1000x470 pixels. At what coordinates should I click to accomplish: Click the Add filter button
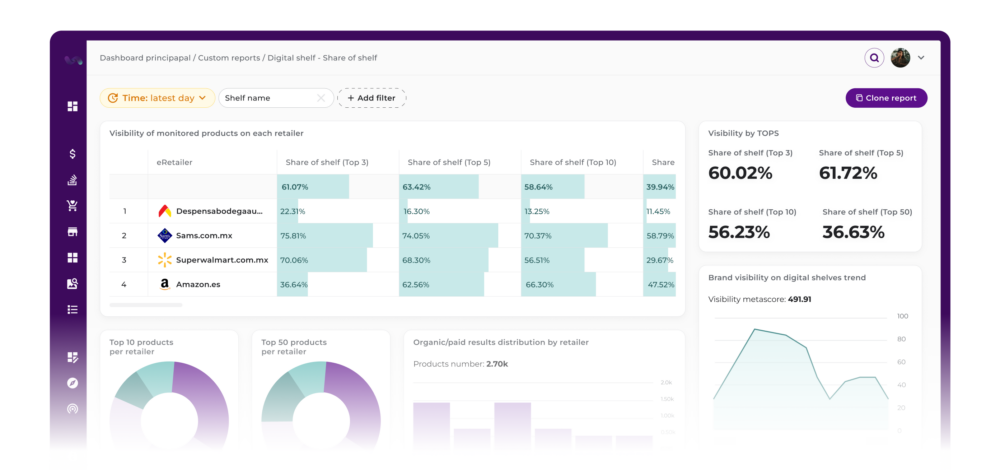[371, 98]
